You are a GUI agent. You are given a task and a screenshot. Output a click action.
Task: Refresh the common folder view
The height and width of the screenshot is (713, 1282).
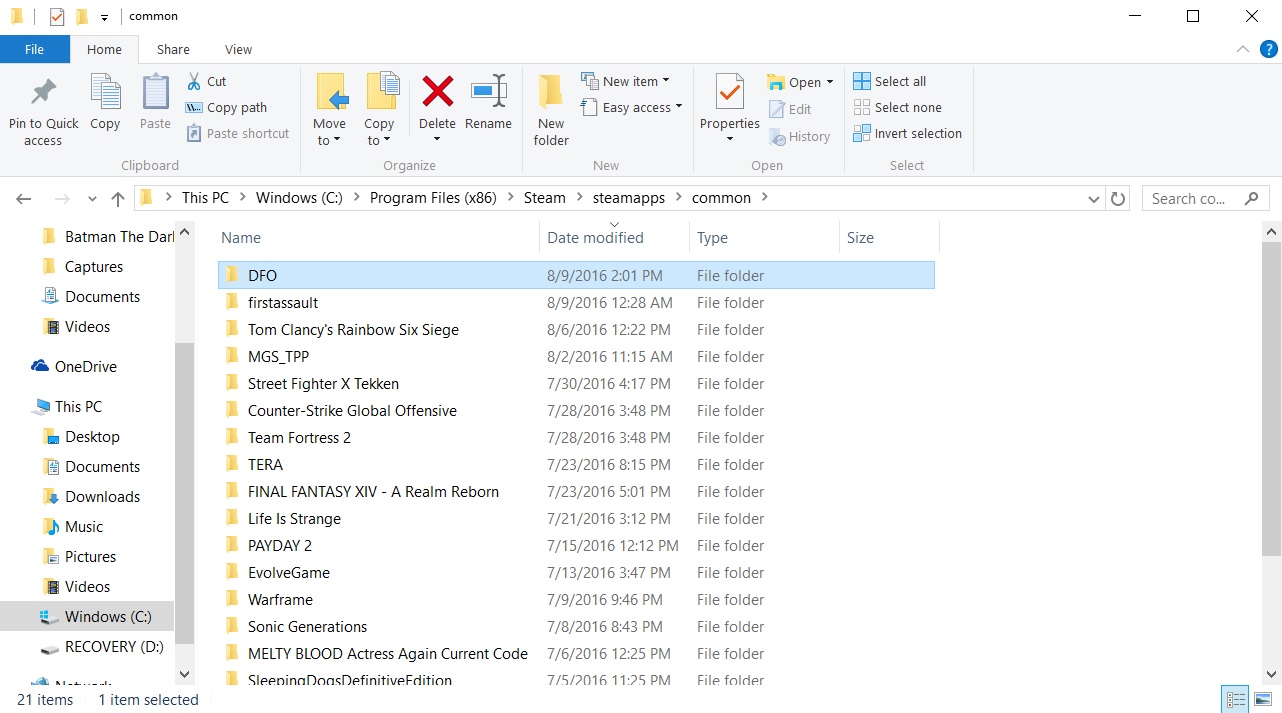[1118, 198]
